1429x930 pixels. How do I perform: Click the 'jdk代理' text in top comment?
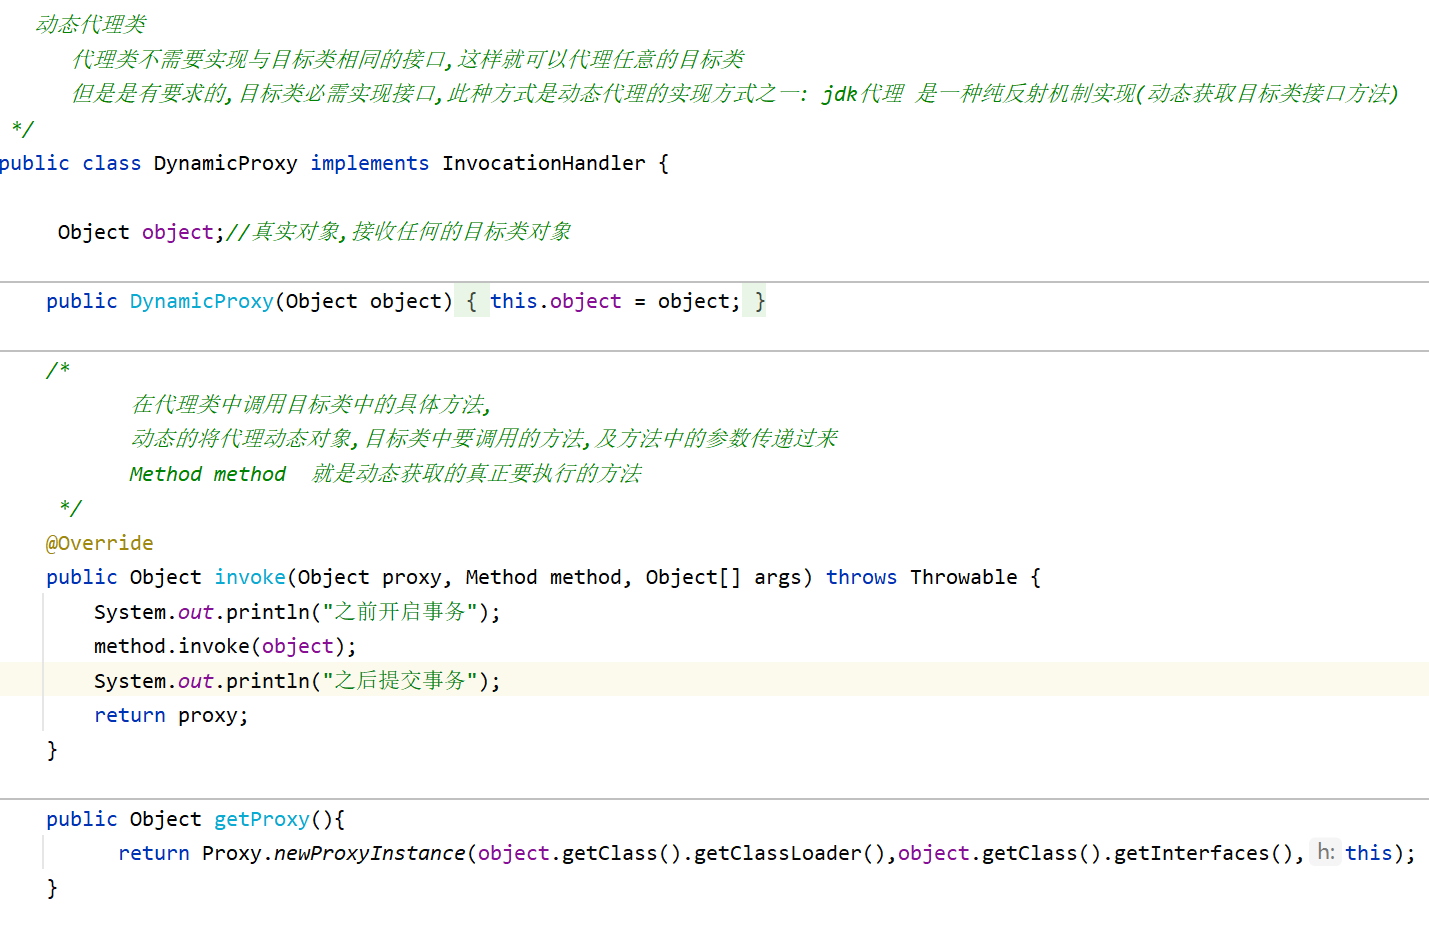[x=862, y=94]
